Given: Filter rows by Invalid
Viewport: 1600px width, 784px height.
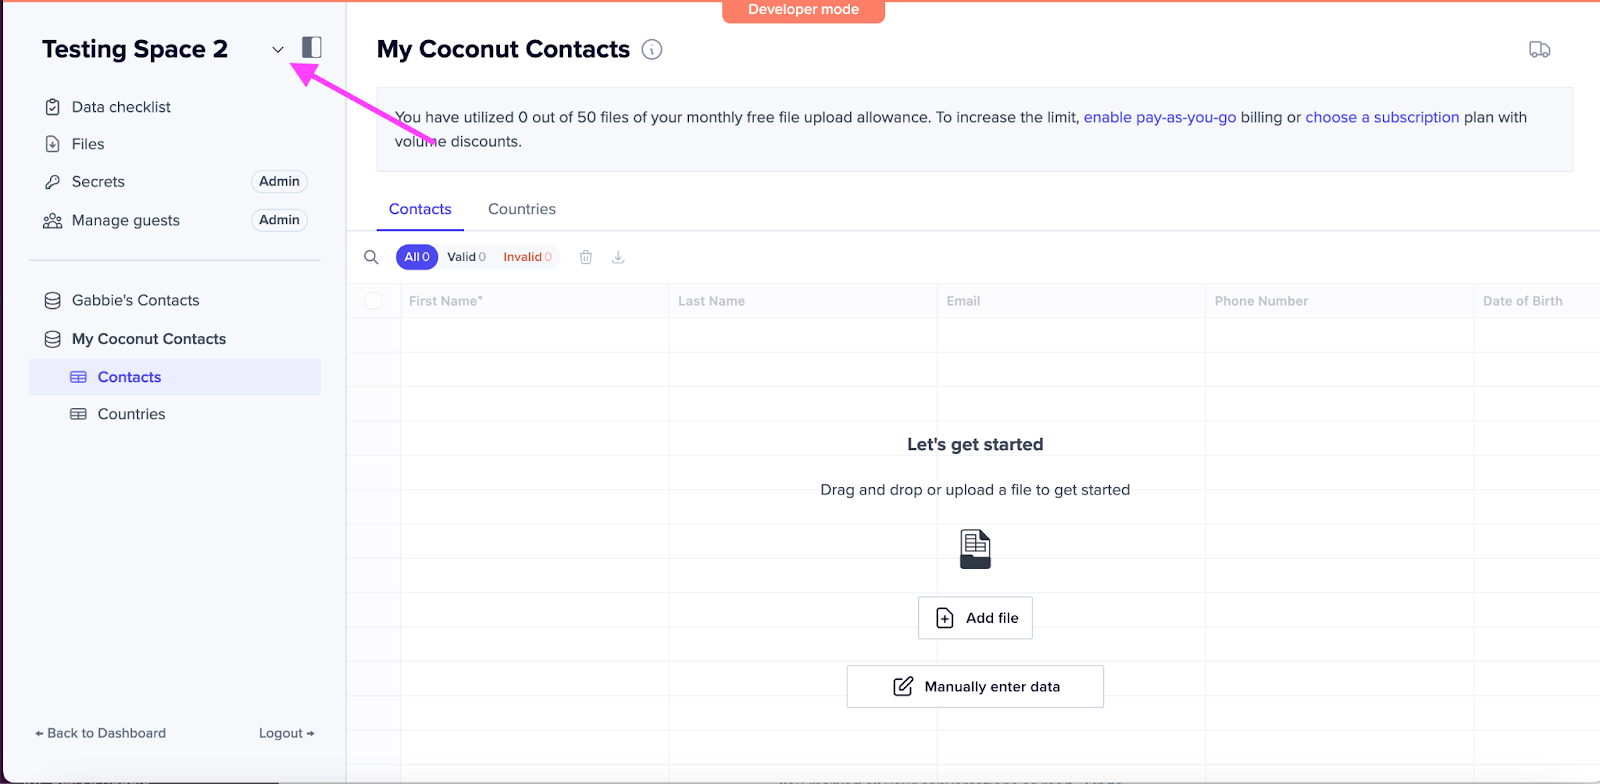Looking at the screenshot, I should click(x=527, y=257).
